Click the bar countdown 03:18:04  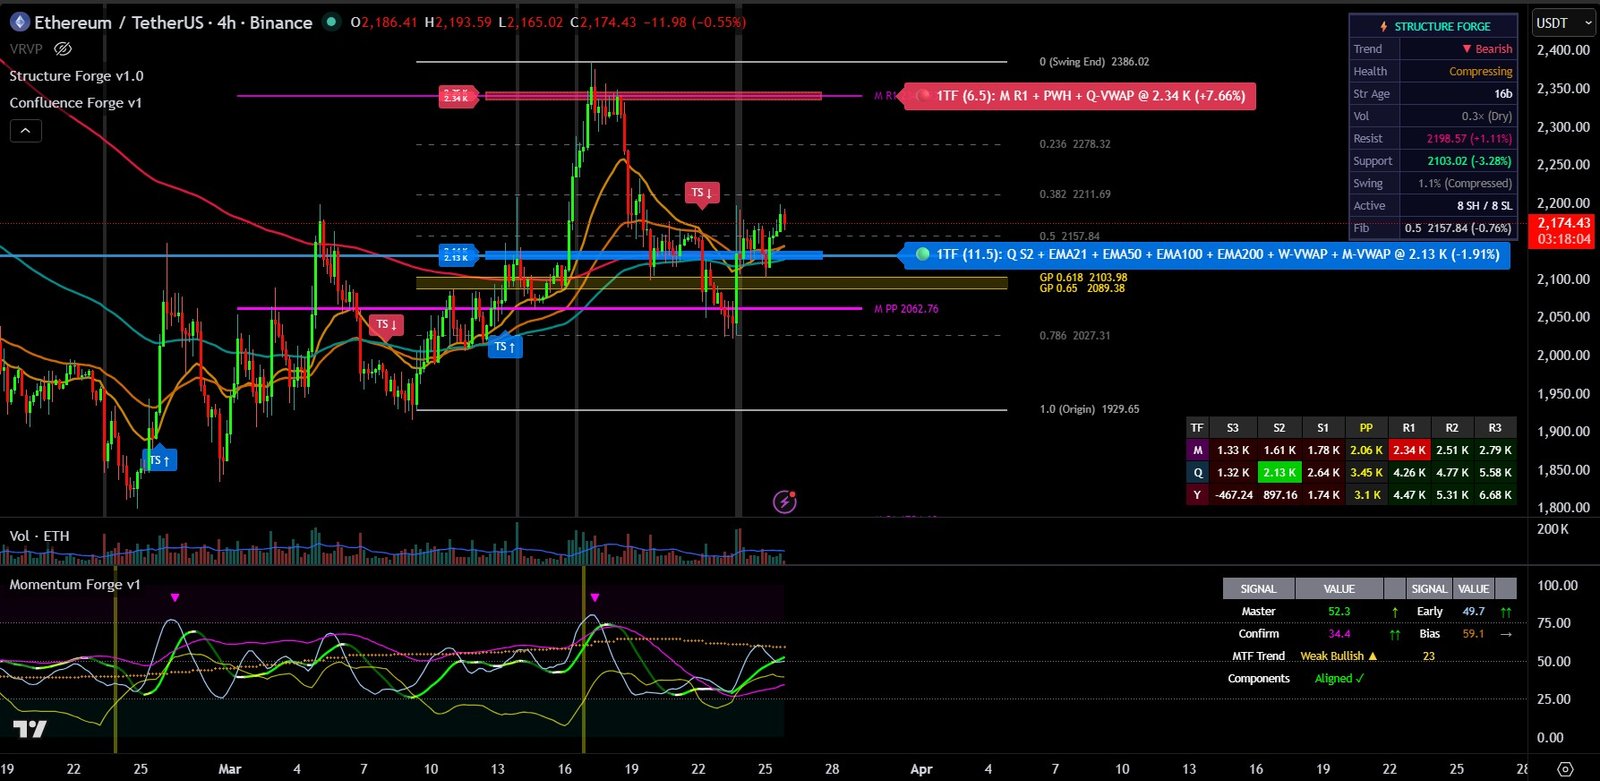pos(1563,239)
